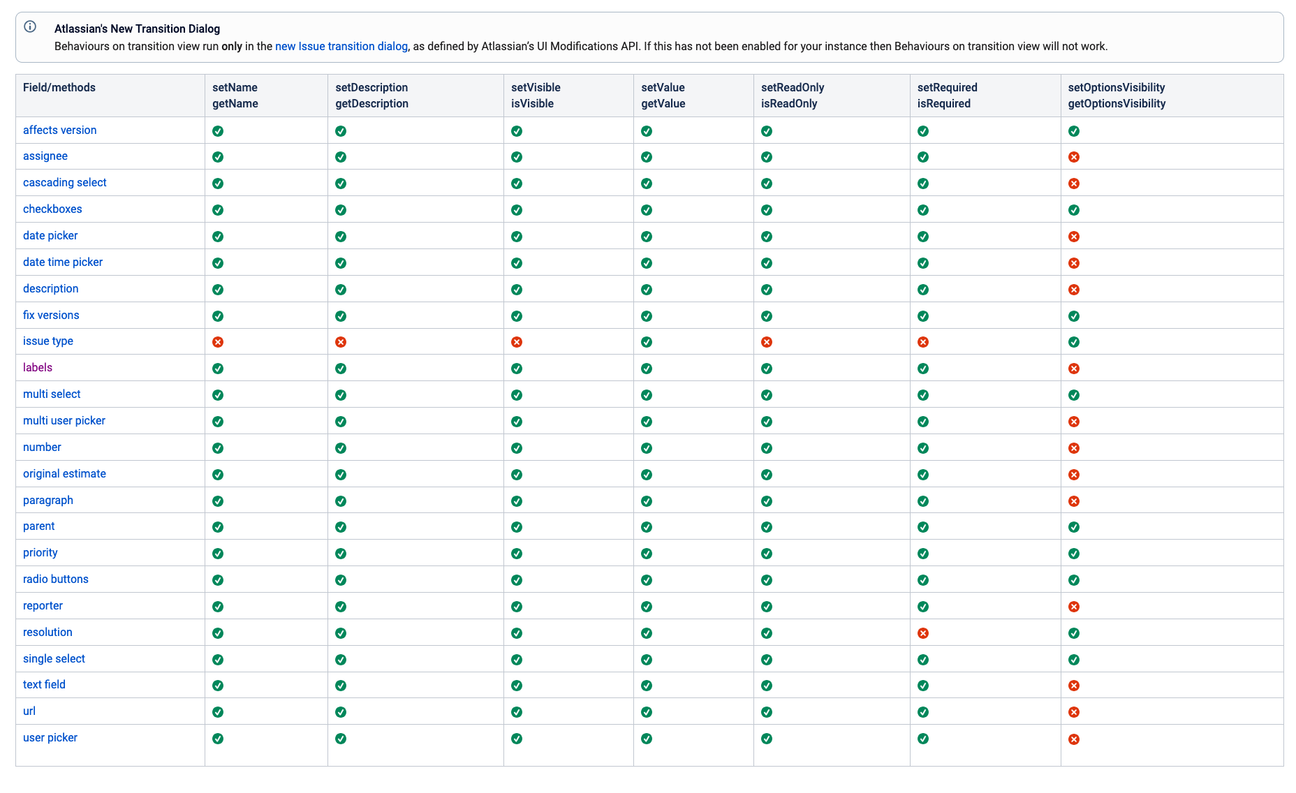This screenshot has width=1296, height=793.
Task: Click the green check for affects version setName
Action: tap(217, 130)
